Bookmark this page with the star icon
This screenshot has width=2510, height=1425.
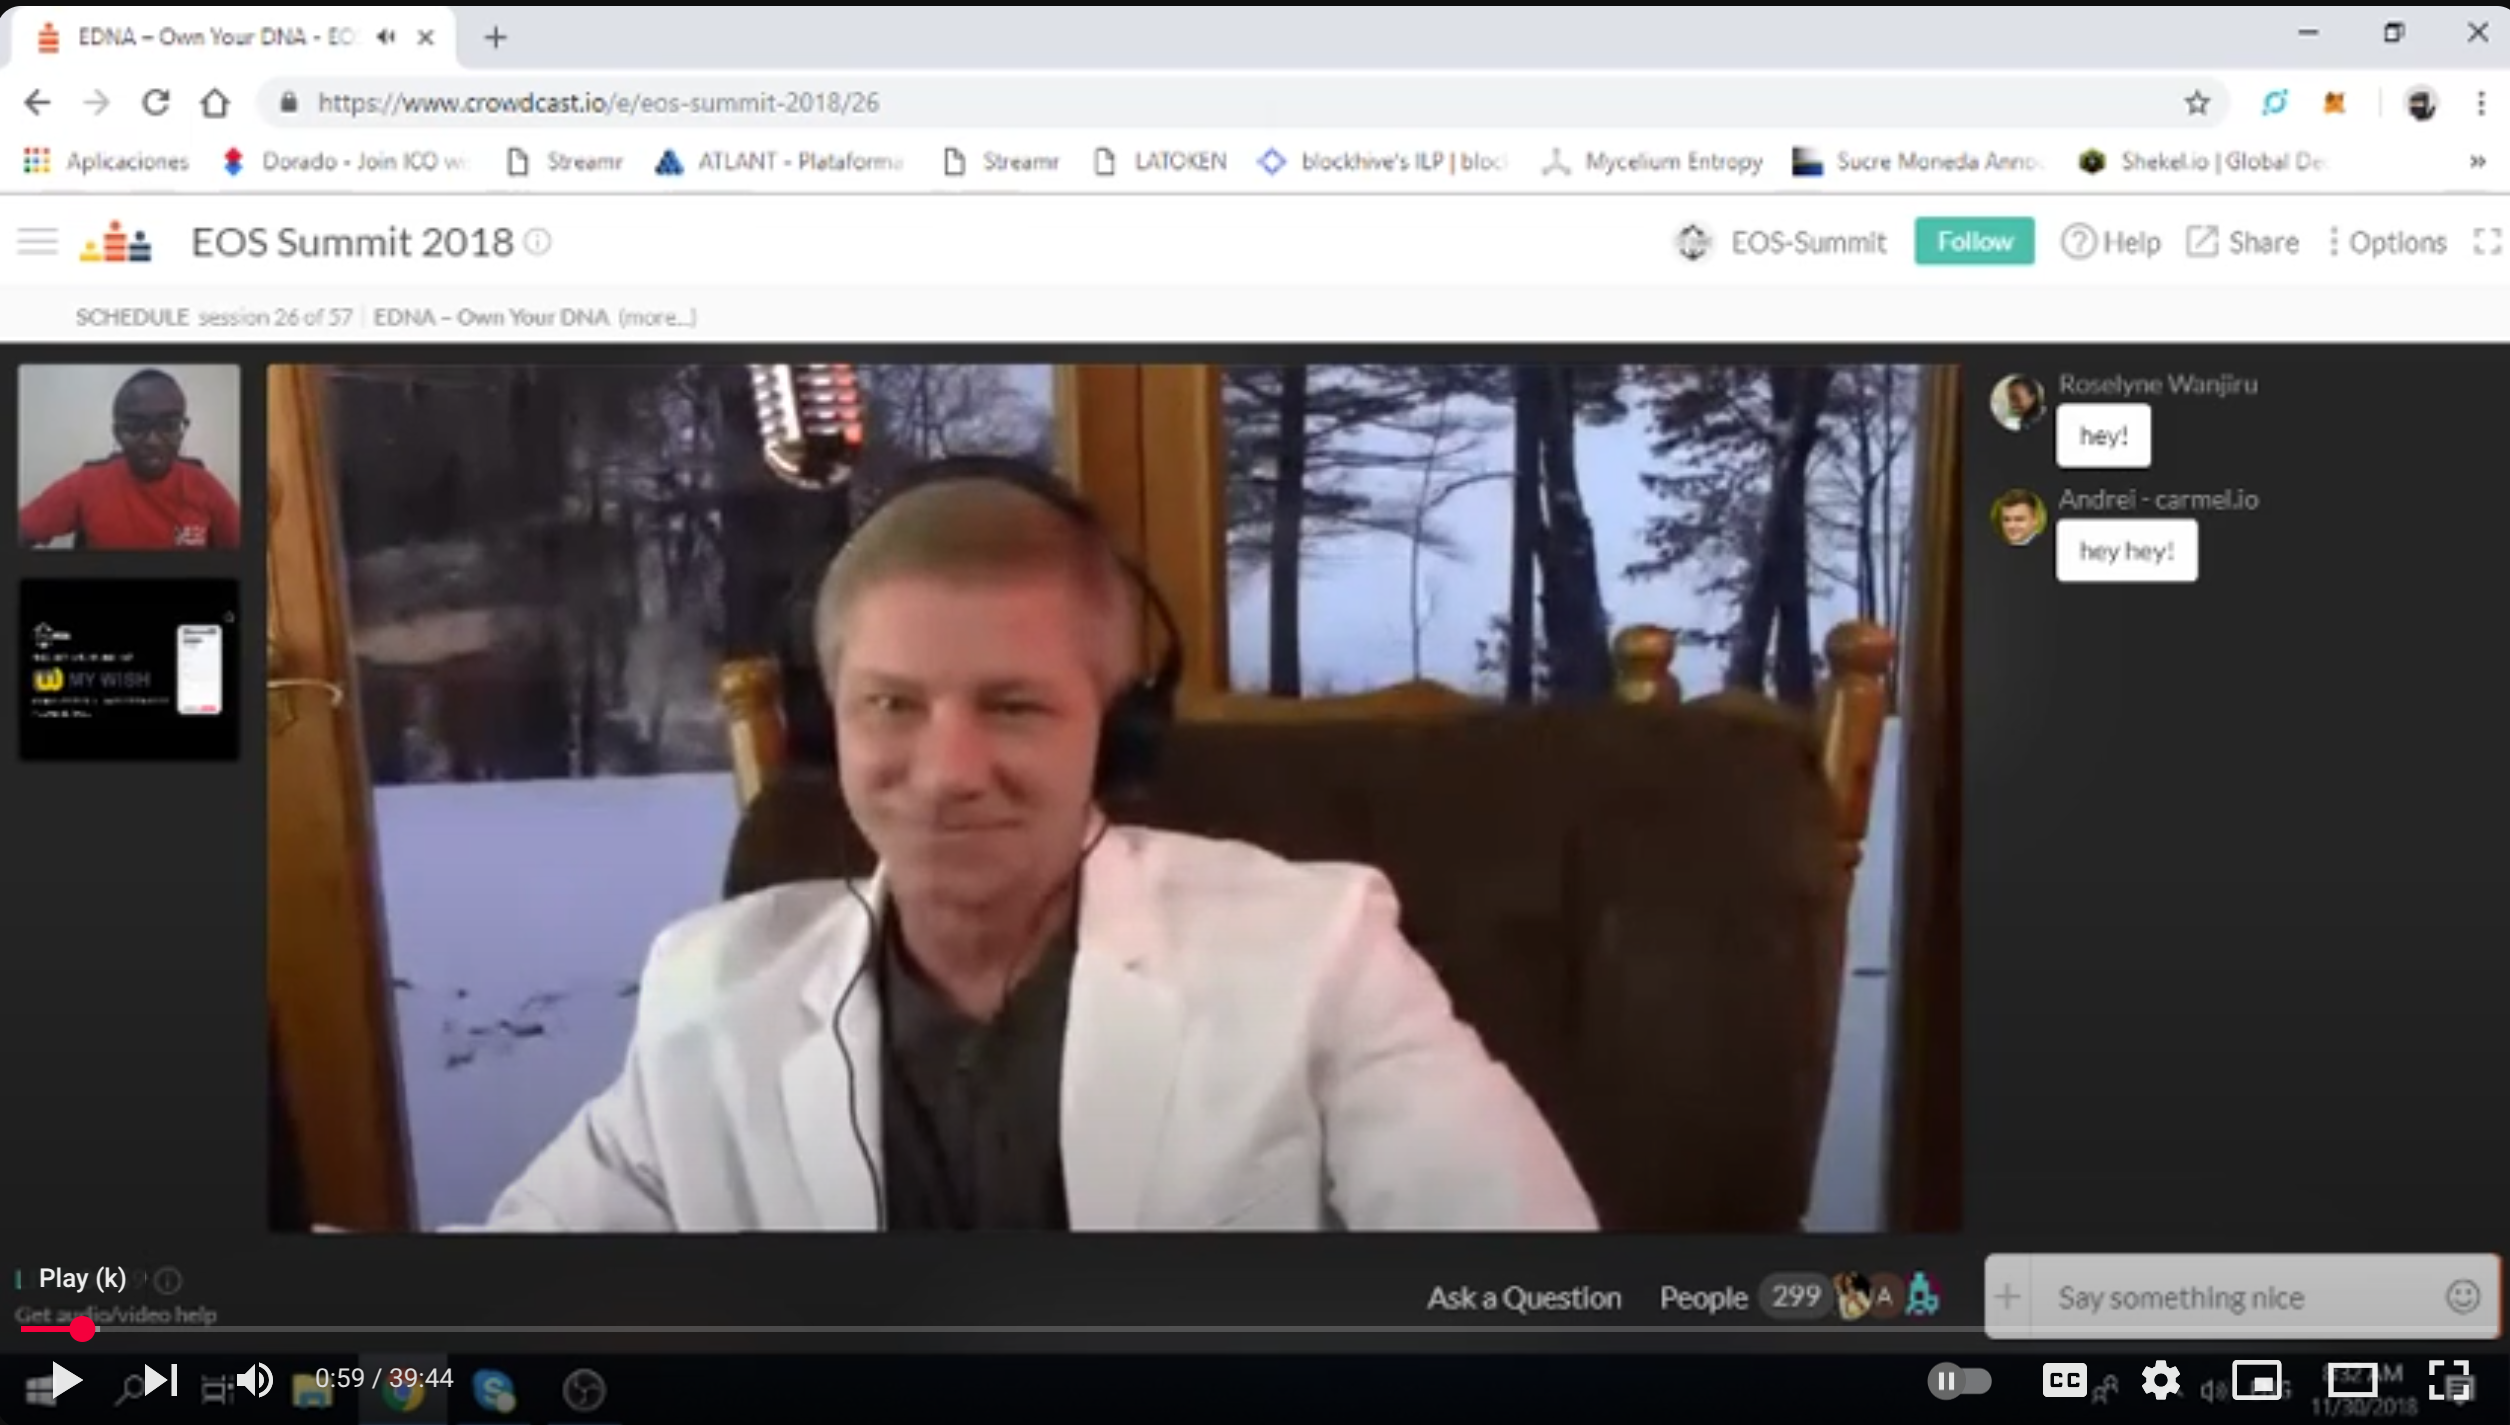pyautogui.click(x=2196, y=102)
